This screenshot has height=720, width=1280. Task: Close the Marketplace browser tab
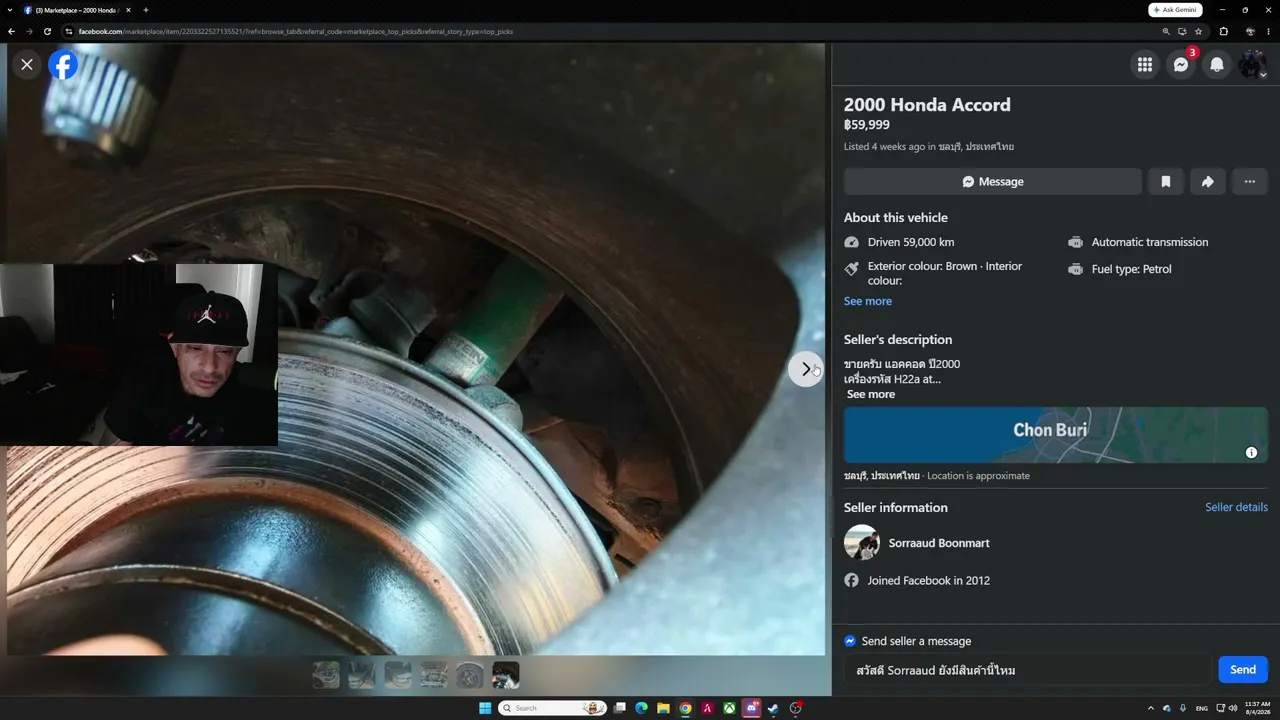pos(128,10)
